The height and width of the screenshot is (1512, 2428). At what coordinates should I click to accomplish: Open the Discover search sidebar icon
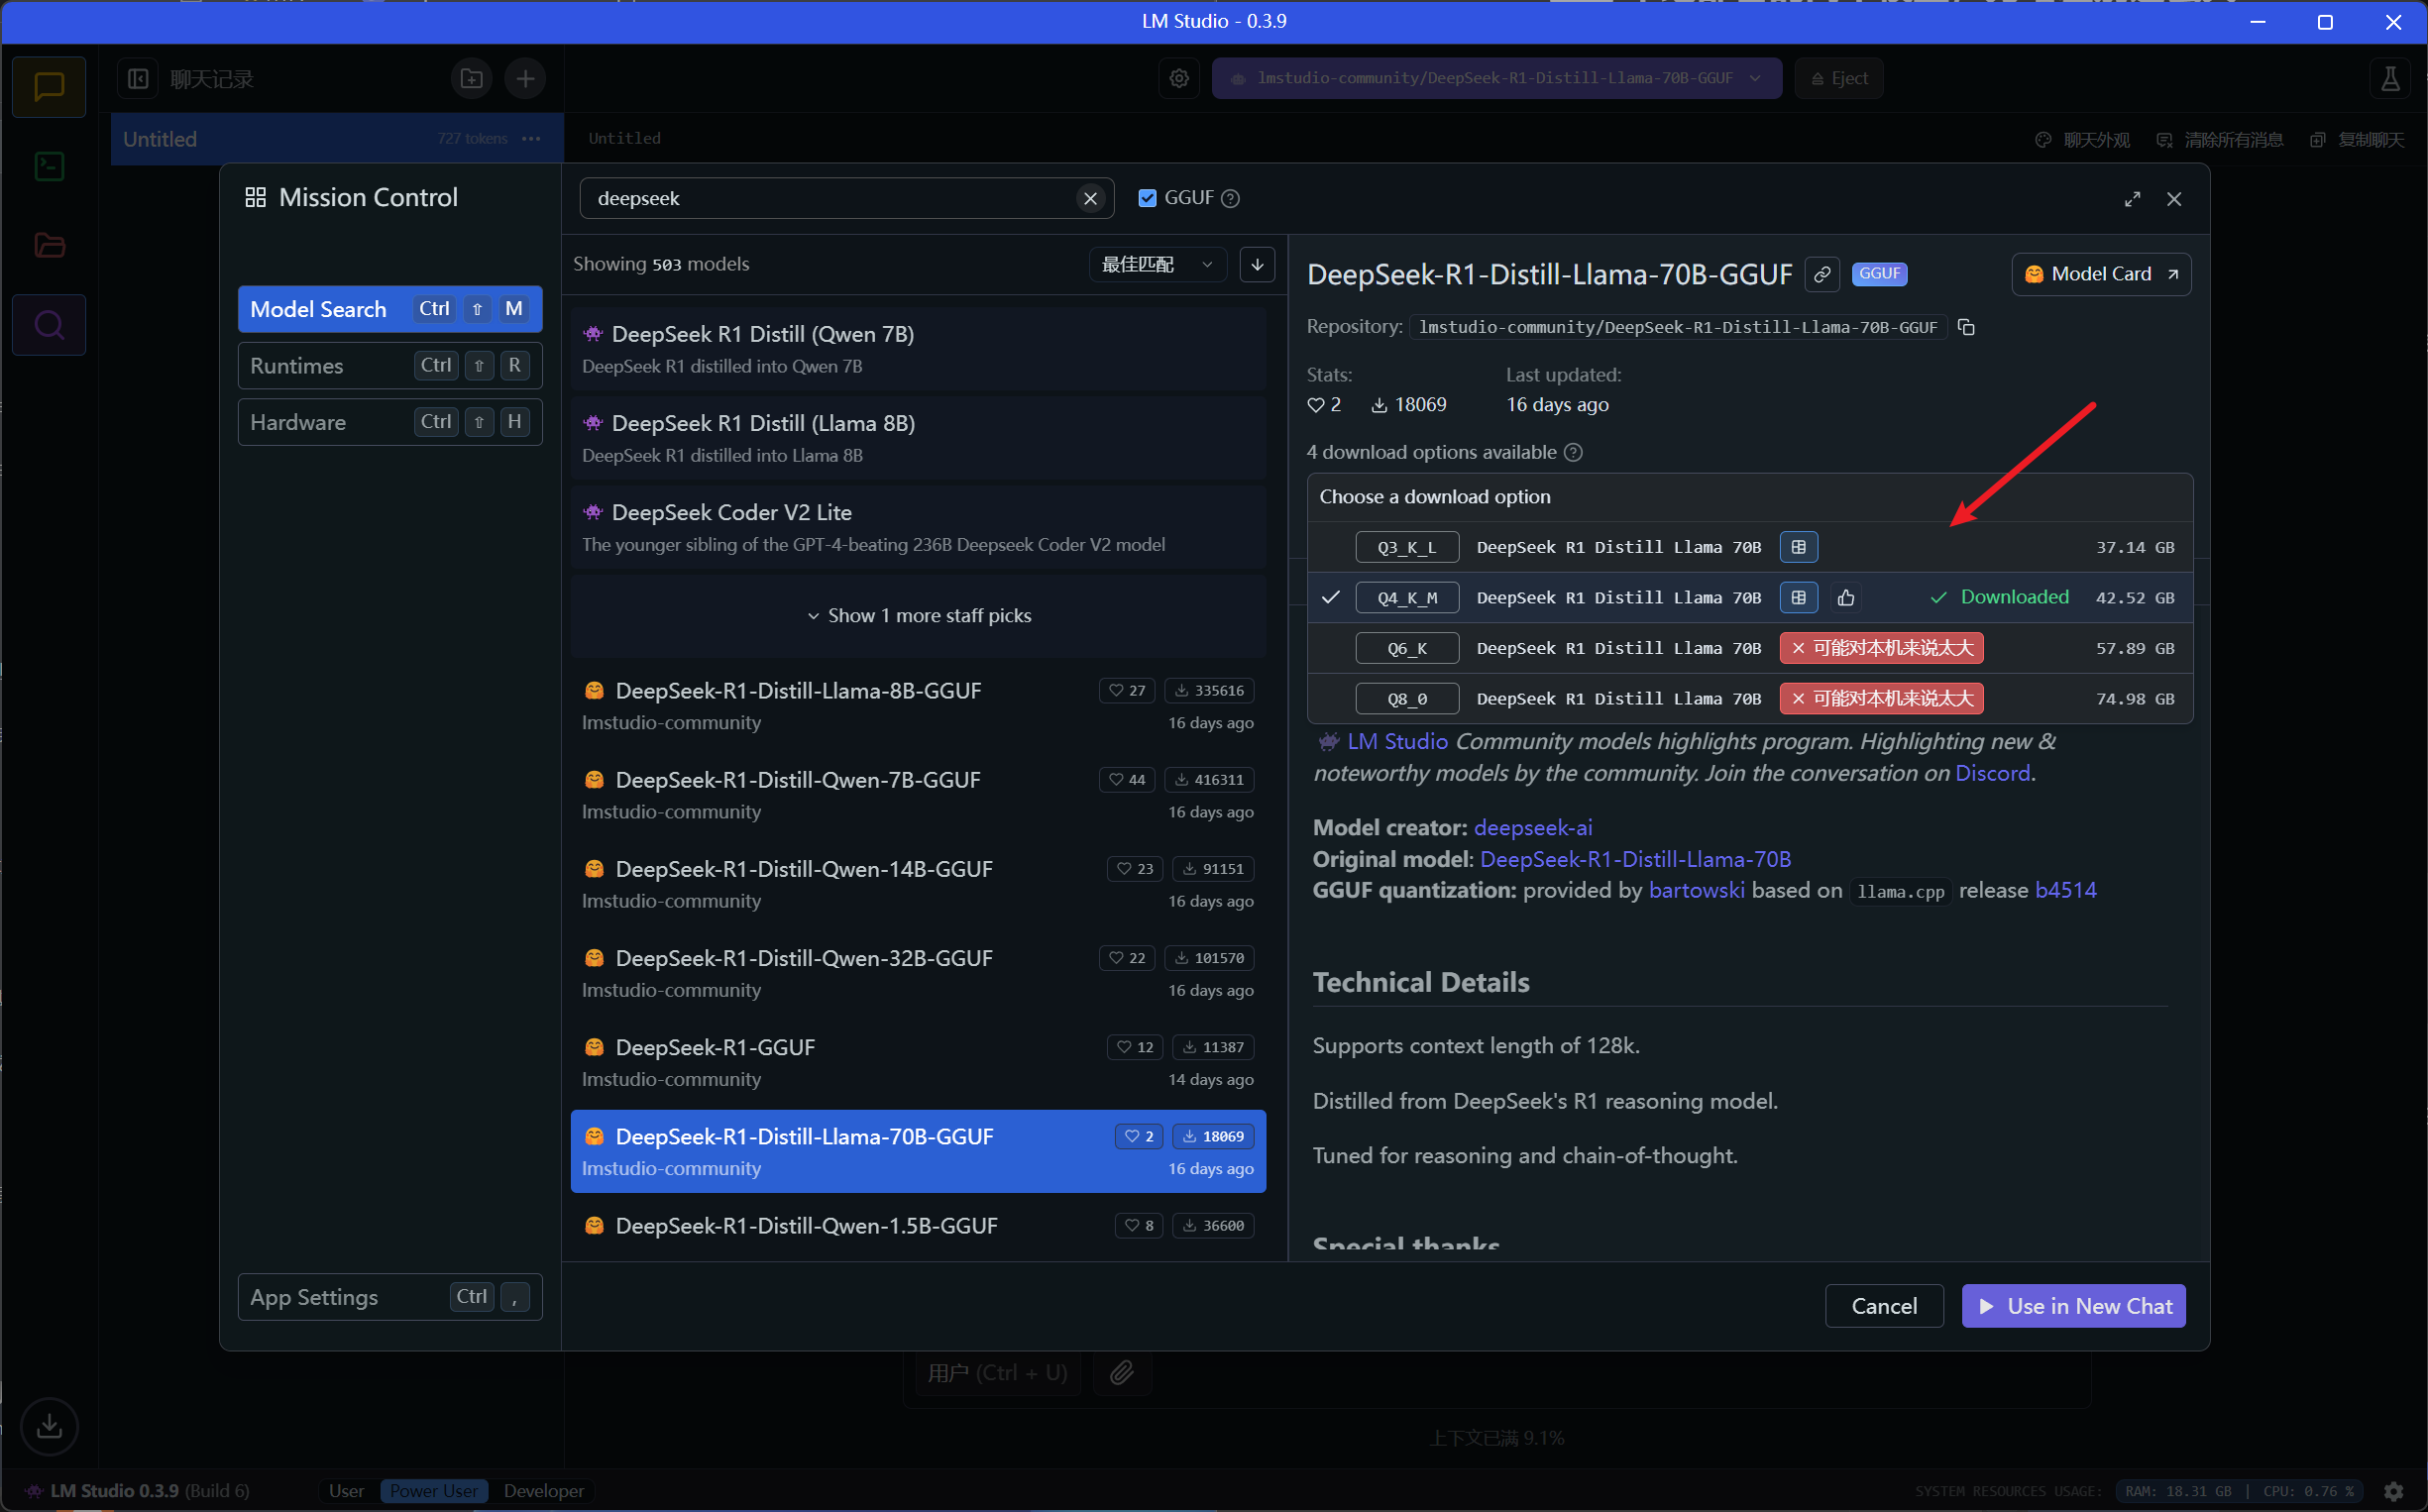point(49,325)
